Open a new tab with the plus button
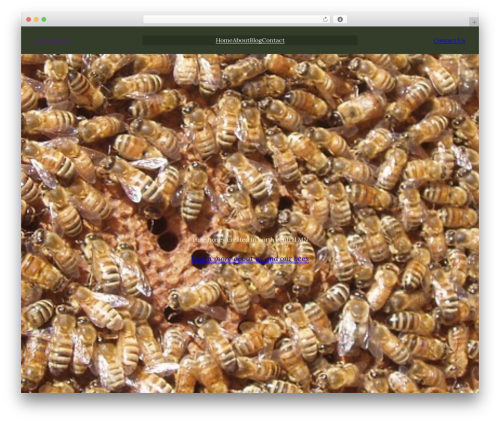500x423 pixels. click(x=474, y=22)
